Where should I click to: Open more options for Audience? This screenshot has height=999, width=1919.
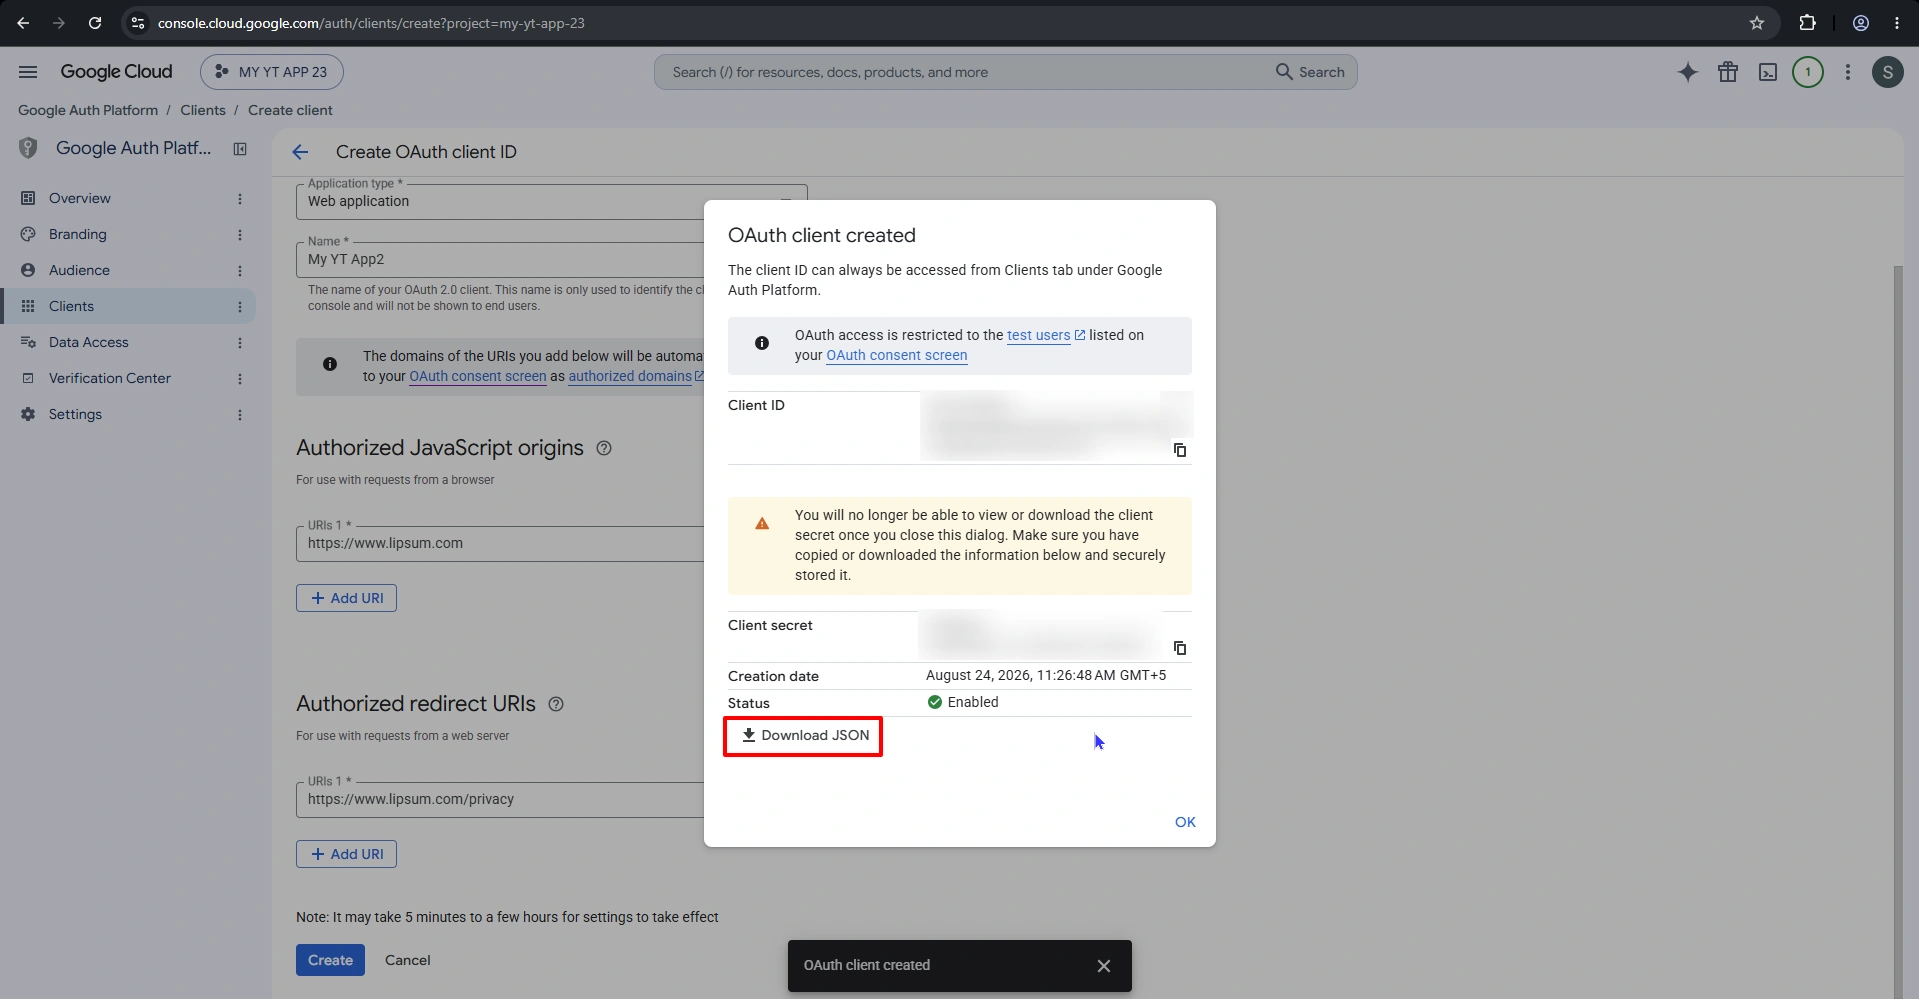(240, 271)
